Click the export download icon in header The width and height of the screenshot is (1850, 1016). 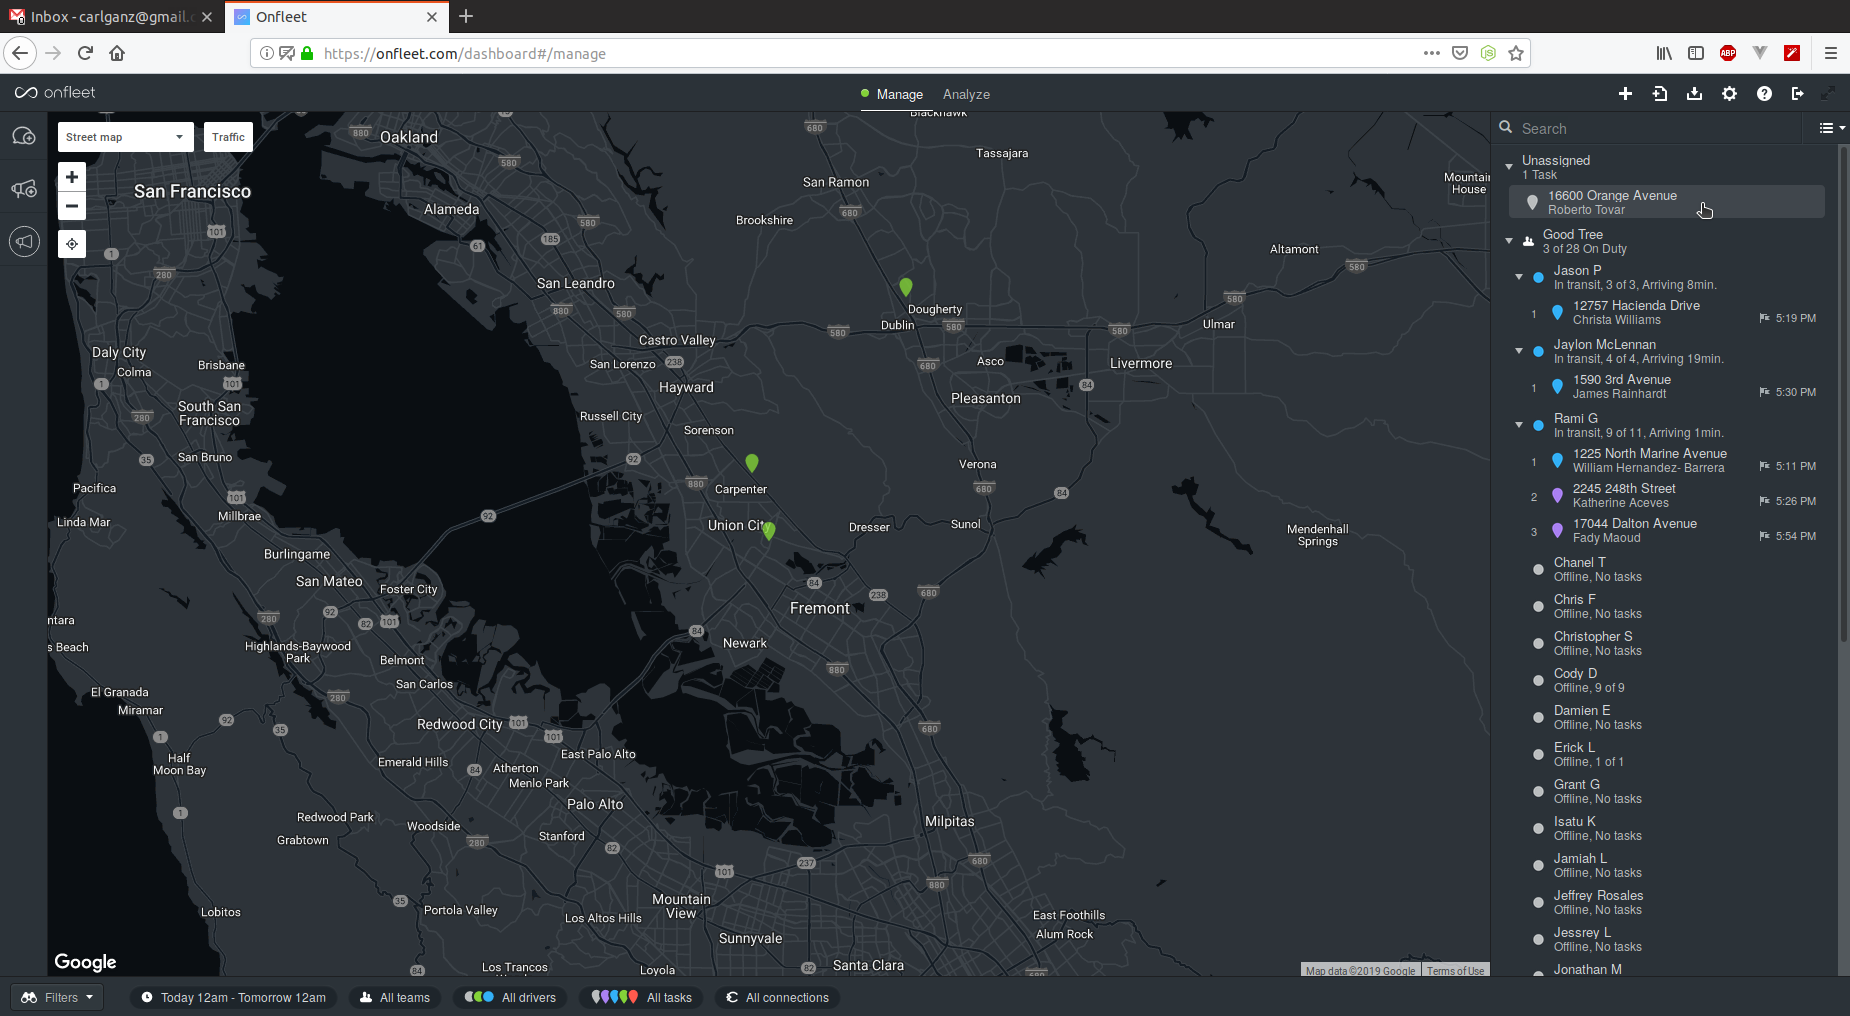[x=1694, y=94]
